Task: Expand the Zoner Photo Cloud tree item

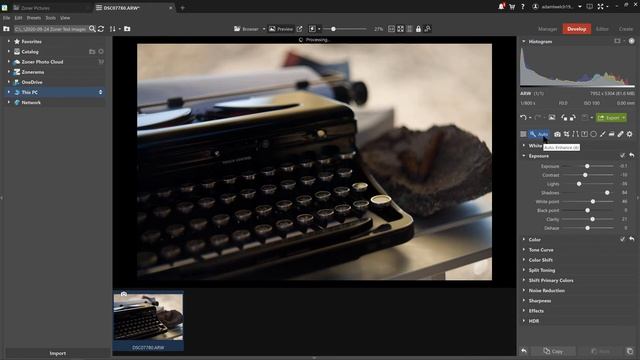Action: (x=9, y=62)
